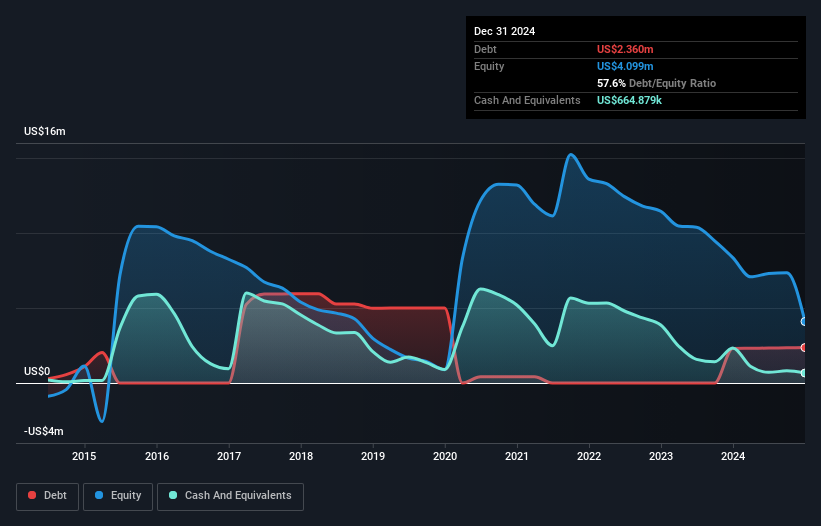Click the 2018 x-axis label
This screenshot has height=526, width=821.
[301, 456]
